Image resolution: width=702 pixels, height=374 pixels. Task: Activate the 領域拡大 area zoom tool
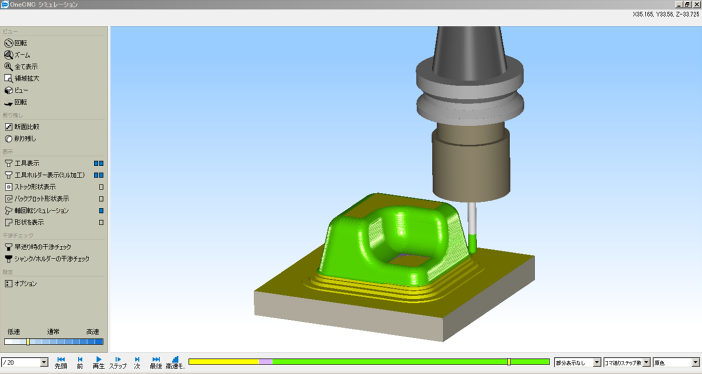coord(21,78)
